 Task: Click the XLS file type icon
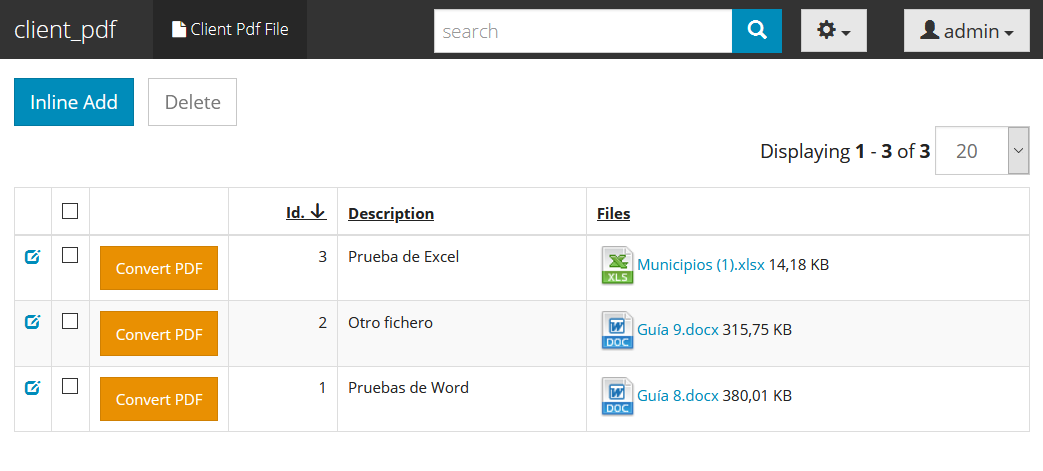tap(617, 265)
